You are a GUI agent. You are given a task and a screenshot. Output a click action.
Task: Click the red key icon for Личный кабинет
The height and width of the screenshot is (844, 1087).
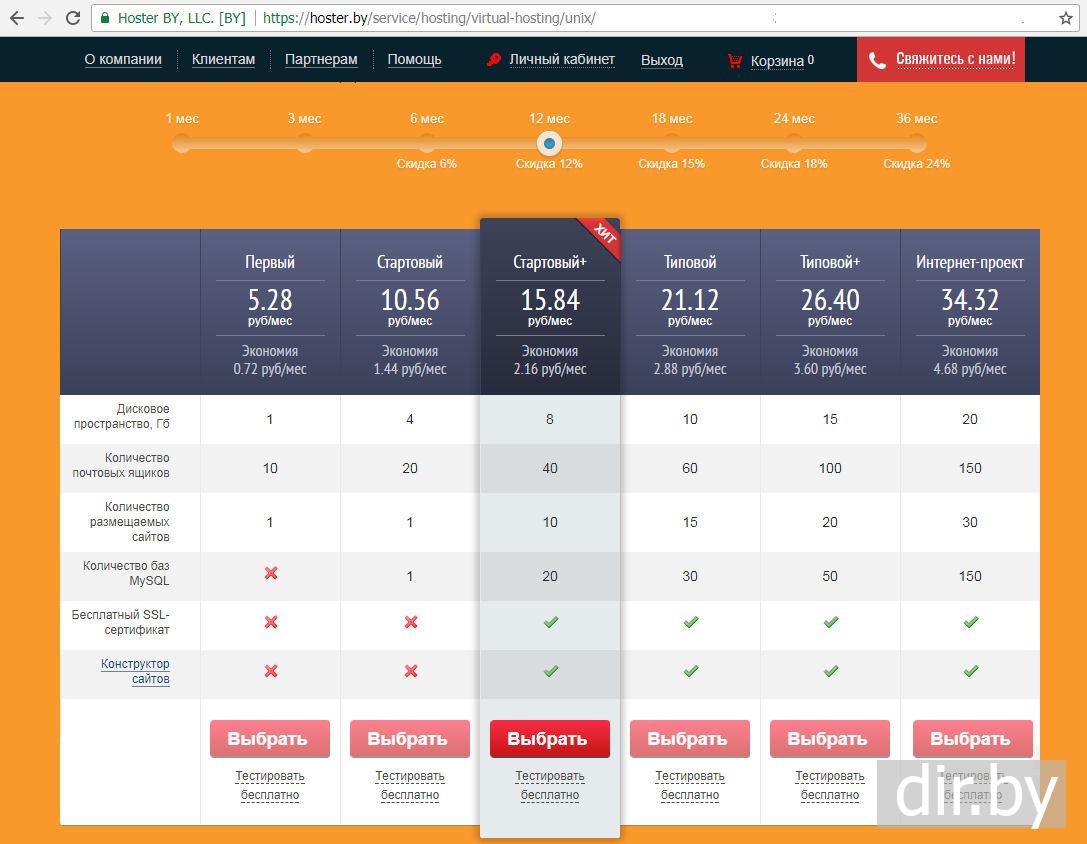pyautogui.click(x=493, y=60)
